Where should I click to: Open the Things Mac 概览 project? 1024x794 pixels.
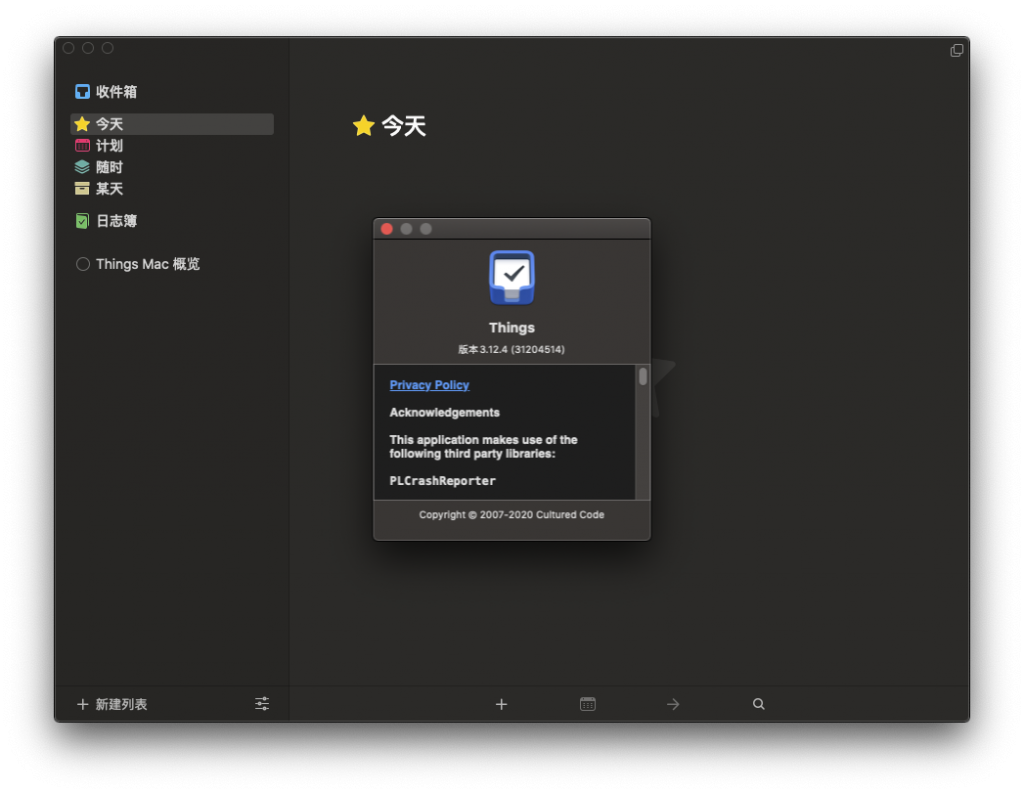coord(172,264)
